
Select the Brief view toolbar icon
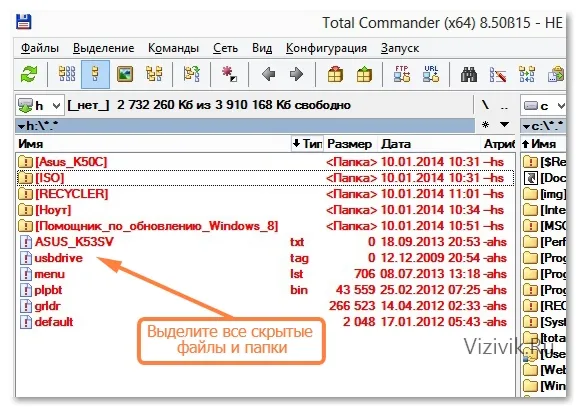67,75
